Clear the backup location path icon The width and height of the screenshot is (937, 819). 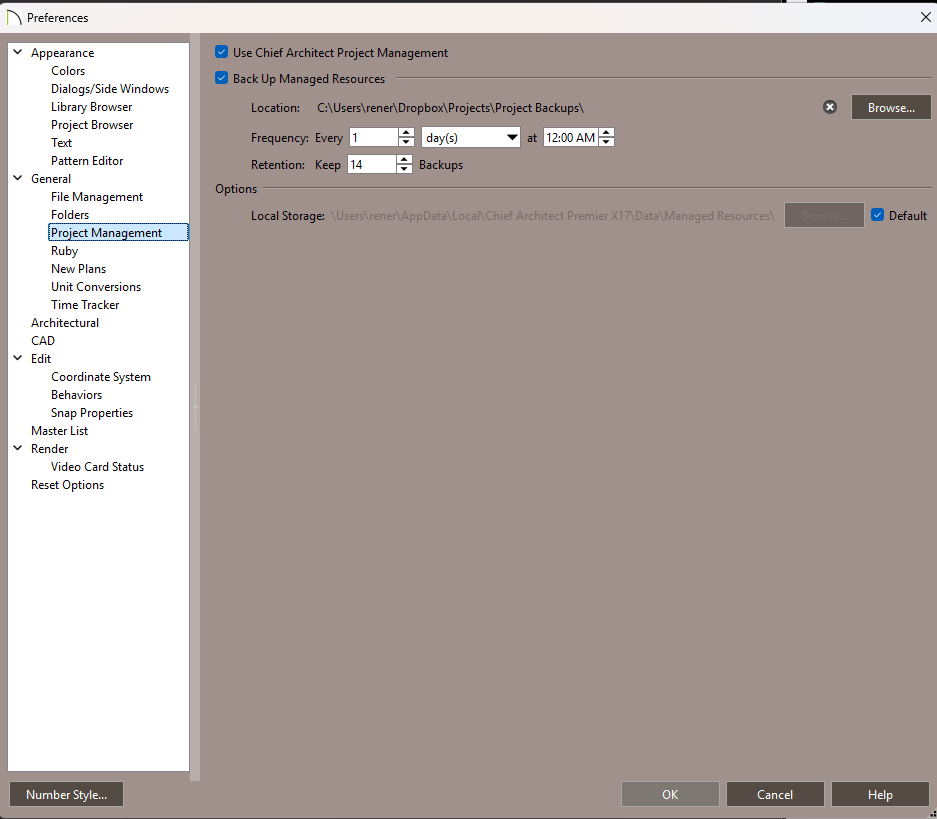[830, 107]
